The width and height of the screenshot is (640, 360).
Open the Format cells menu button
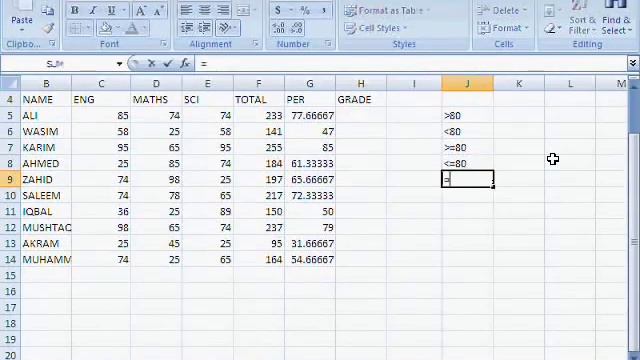[x=503, y=28]
